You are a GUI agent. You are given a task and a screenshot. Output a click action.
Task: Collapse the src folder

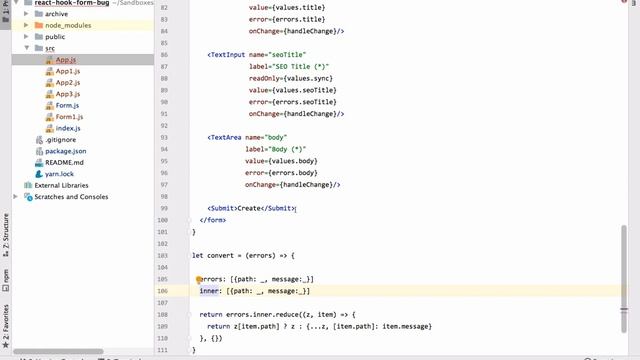point(27,48)
